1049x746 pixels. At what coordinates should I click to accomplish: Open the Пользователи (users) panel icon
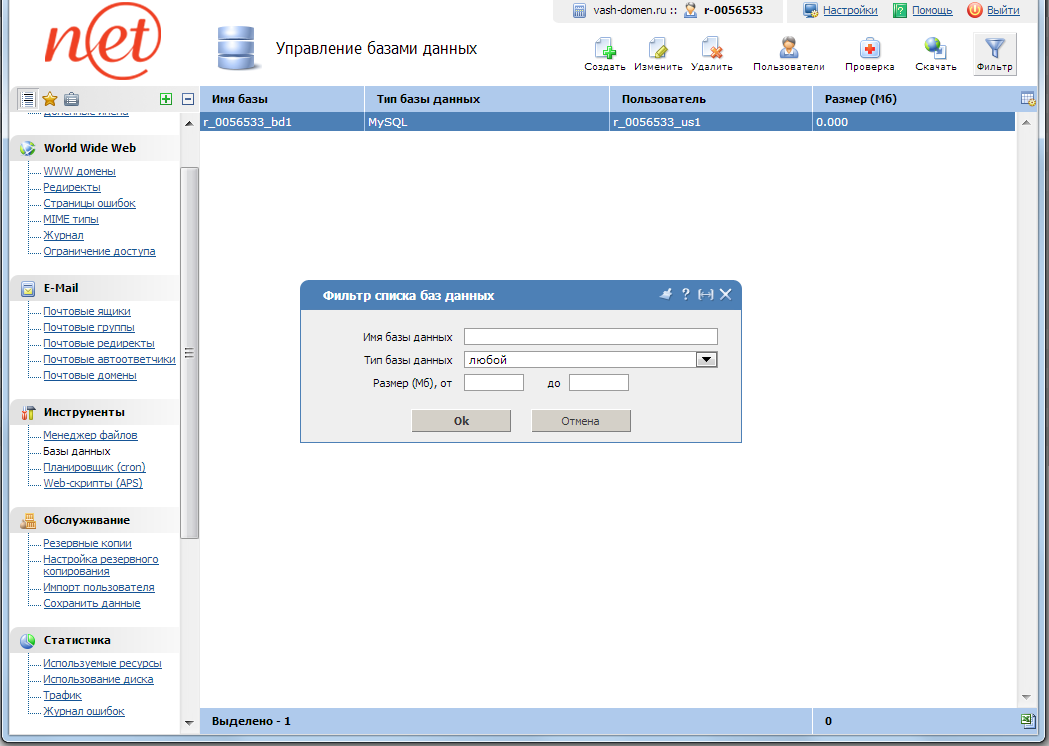[x=788, y=48]
